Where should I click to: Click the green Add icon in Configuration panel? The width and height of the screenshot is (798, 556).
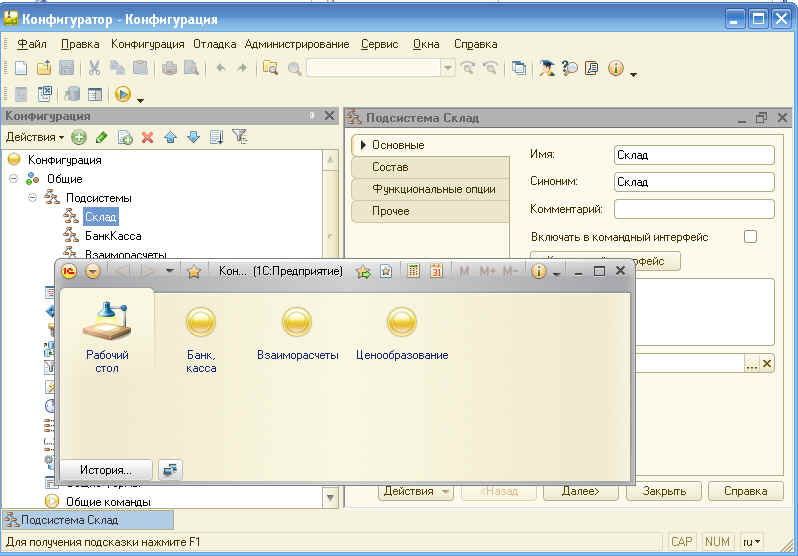pyautogui.click(x=78, y=137)
